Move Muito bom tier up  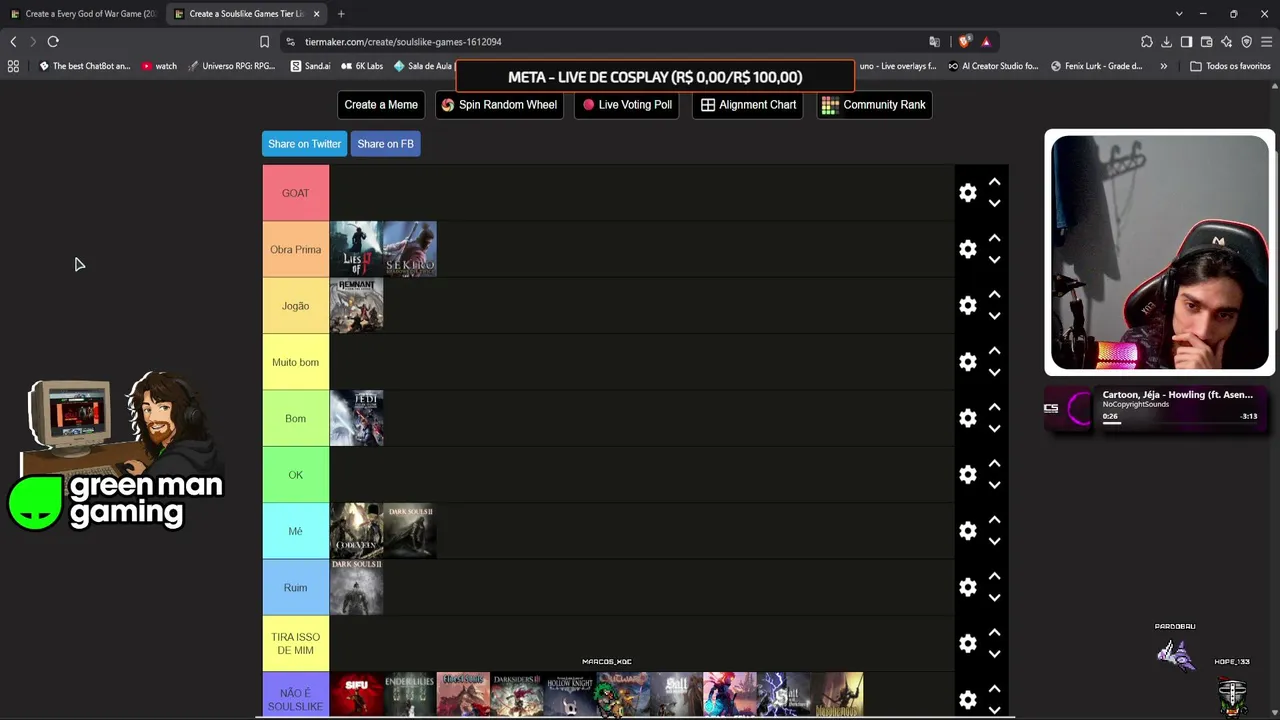(x=994, y=351)
